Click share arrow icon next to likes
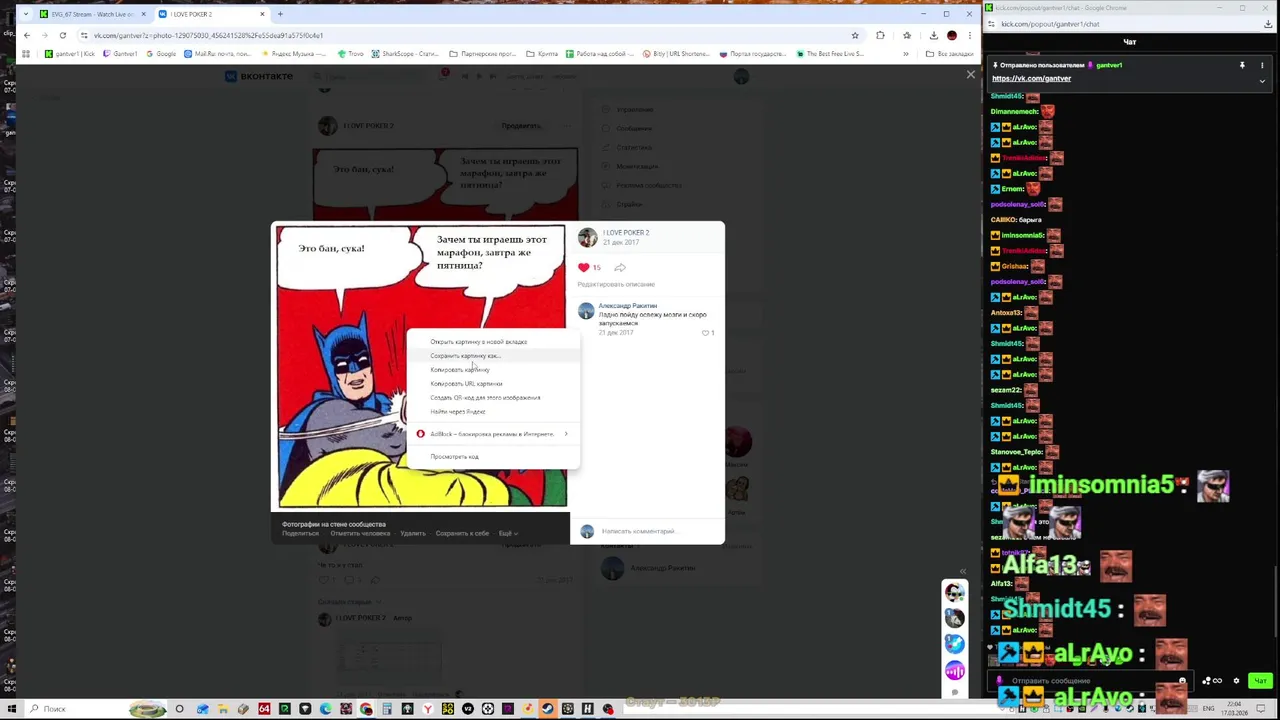 coord(620,267)
